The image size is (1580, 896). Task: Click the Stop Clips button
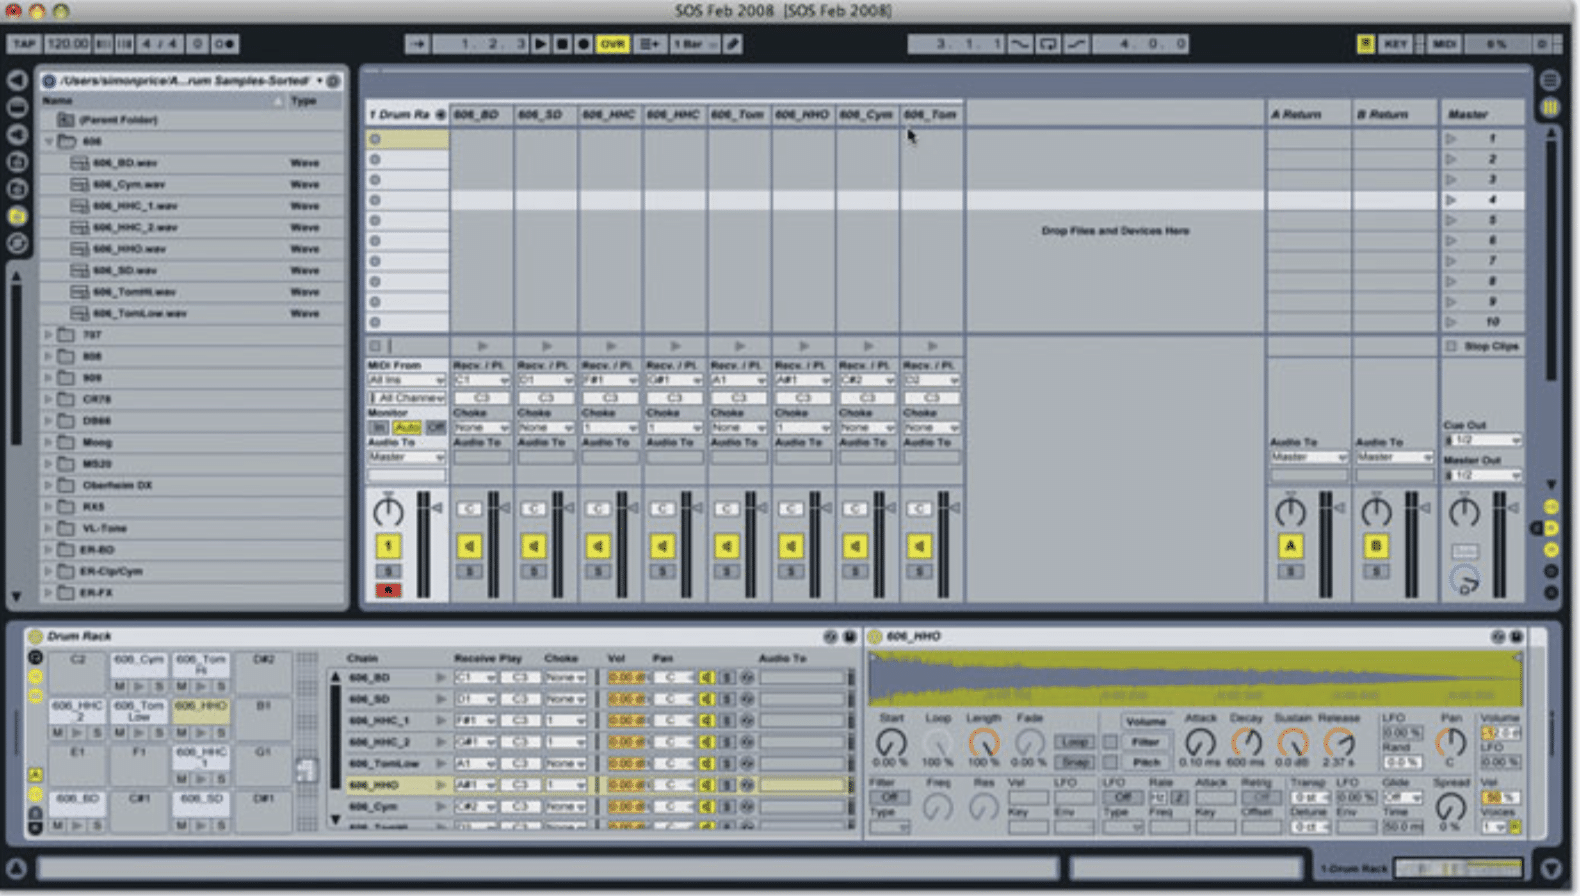tap(1484, 346)
